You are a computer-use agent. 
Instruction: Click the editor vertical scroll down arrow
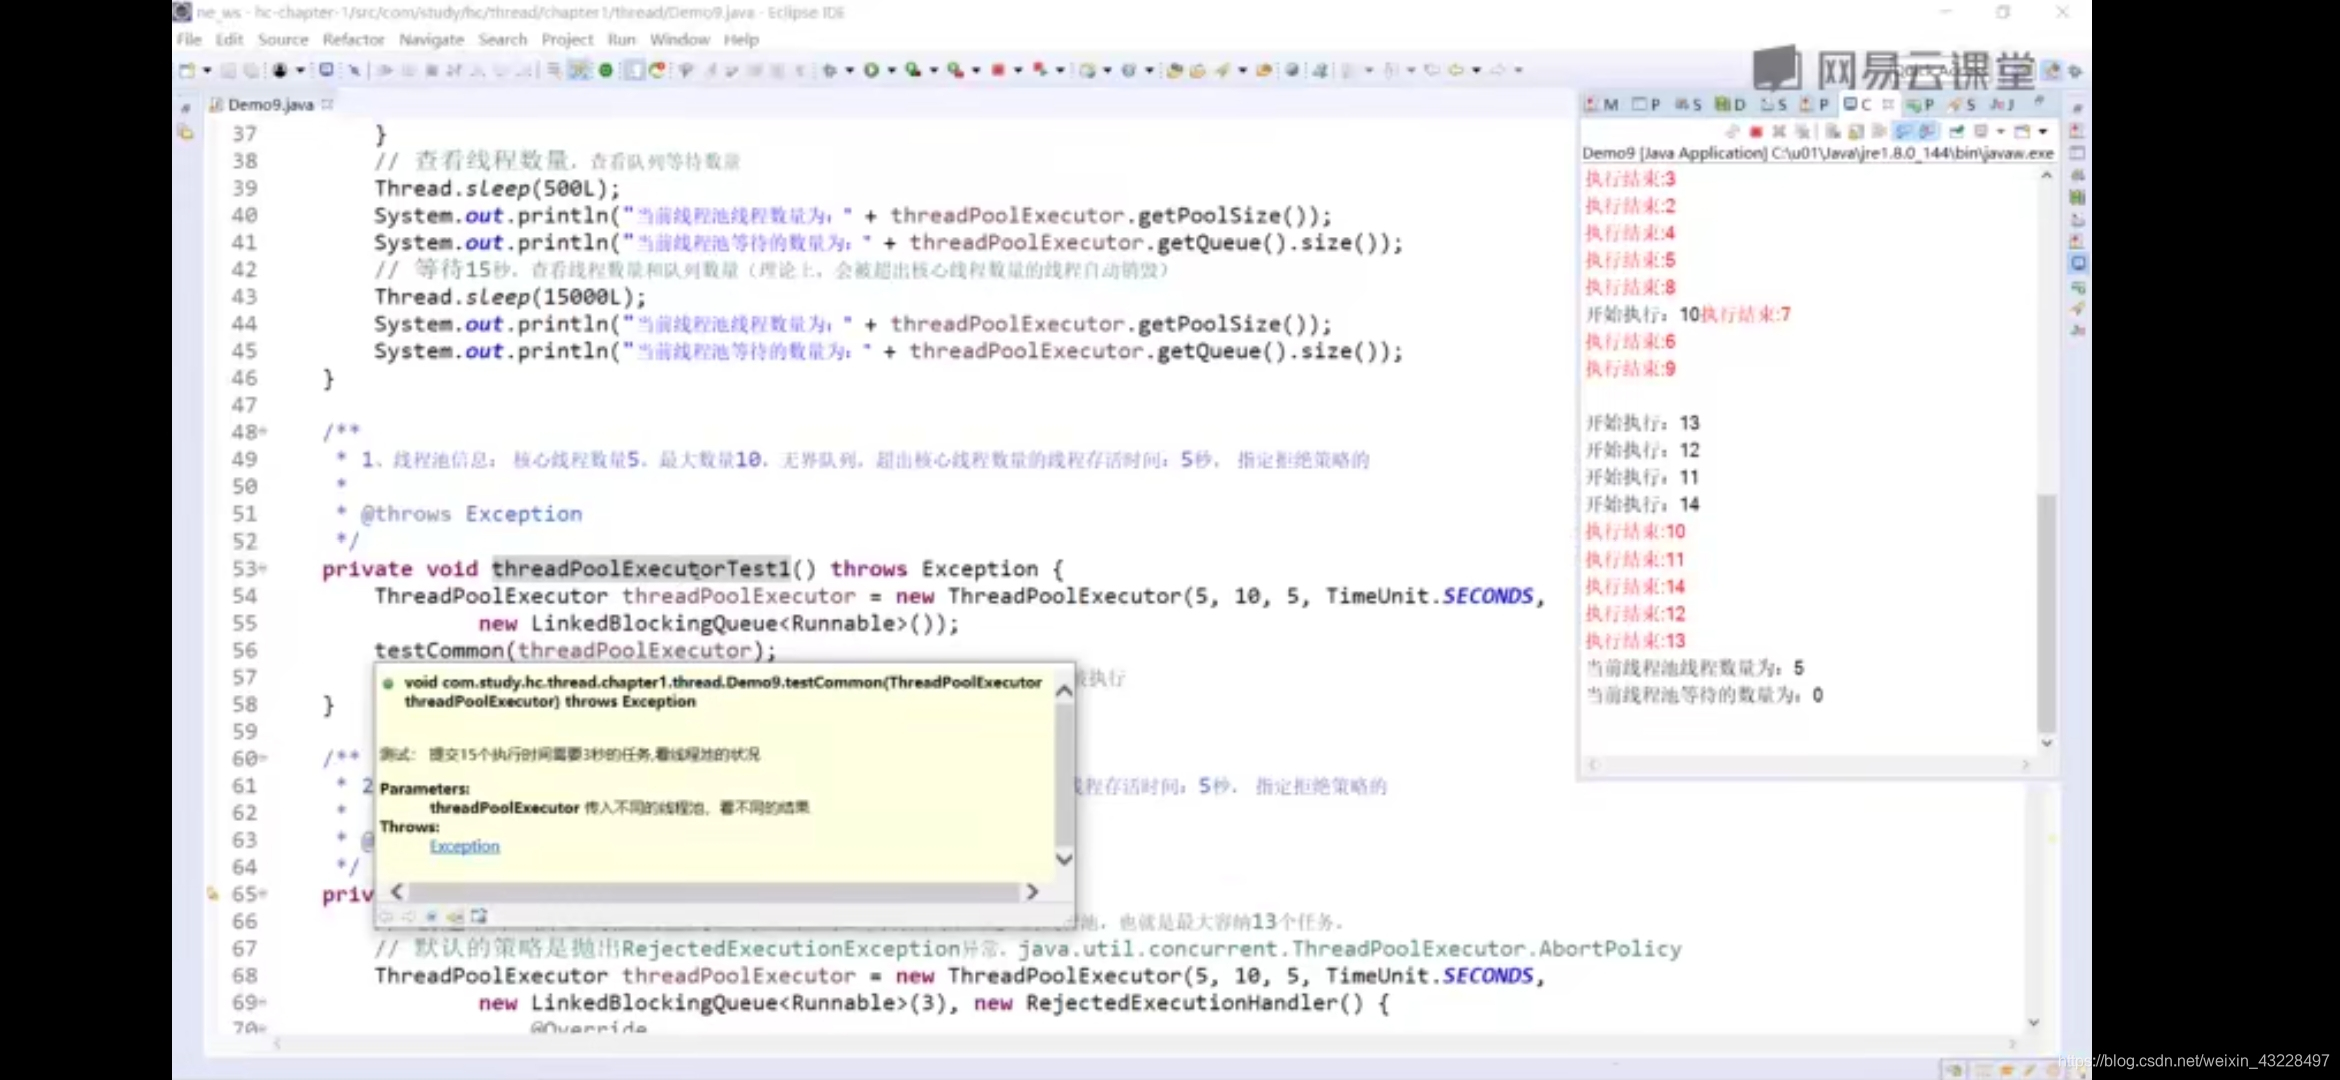(x=2033, y=1022)
